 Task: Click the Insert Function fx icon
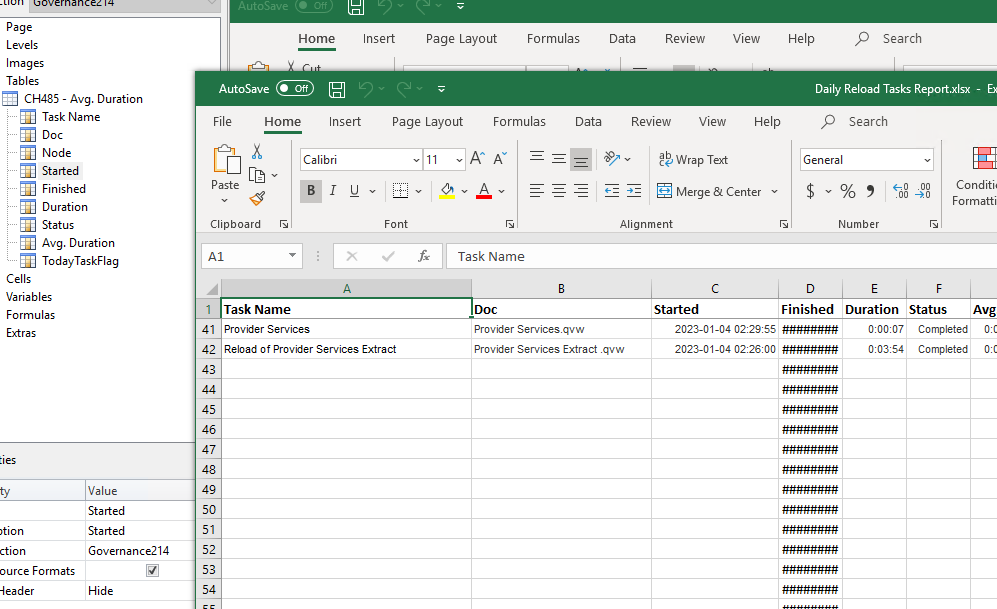pyautogui.click(x=424, y=256)
